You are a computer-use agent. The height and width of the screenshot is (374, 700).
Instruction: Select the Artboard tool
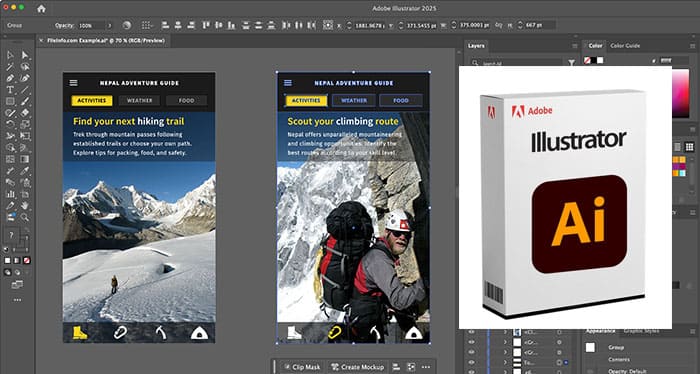pyautogui.click(x=25, y=194)
